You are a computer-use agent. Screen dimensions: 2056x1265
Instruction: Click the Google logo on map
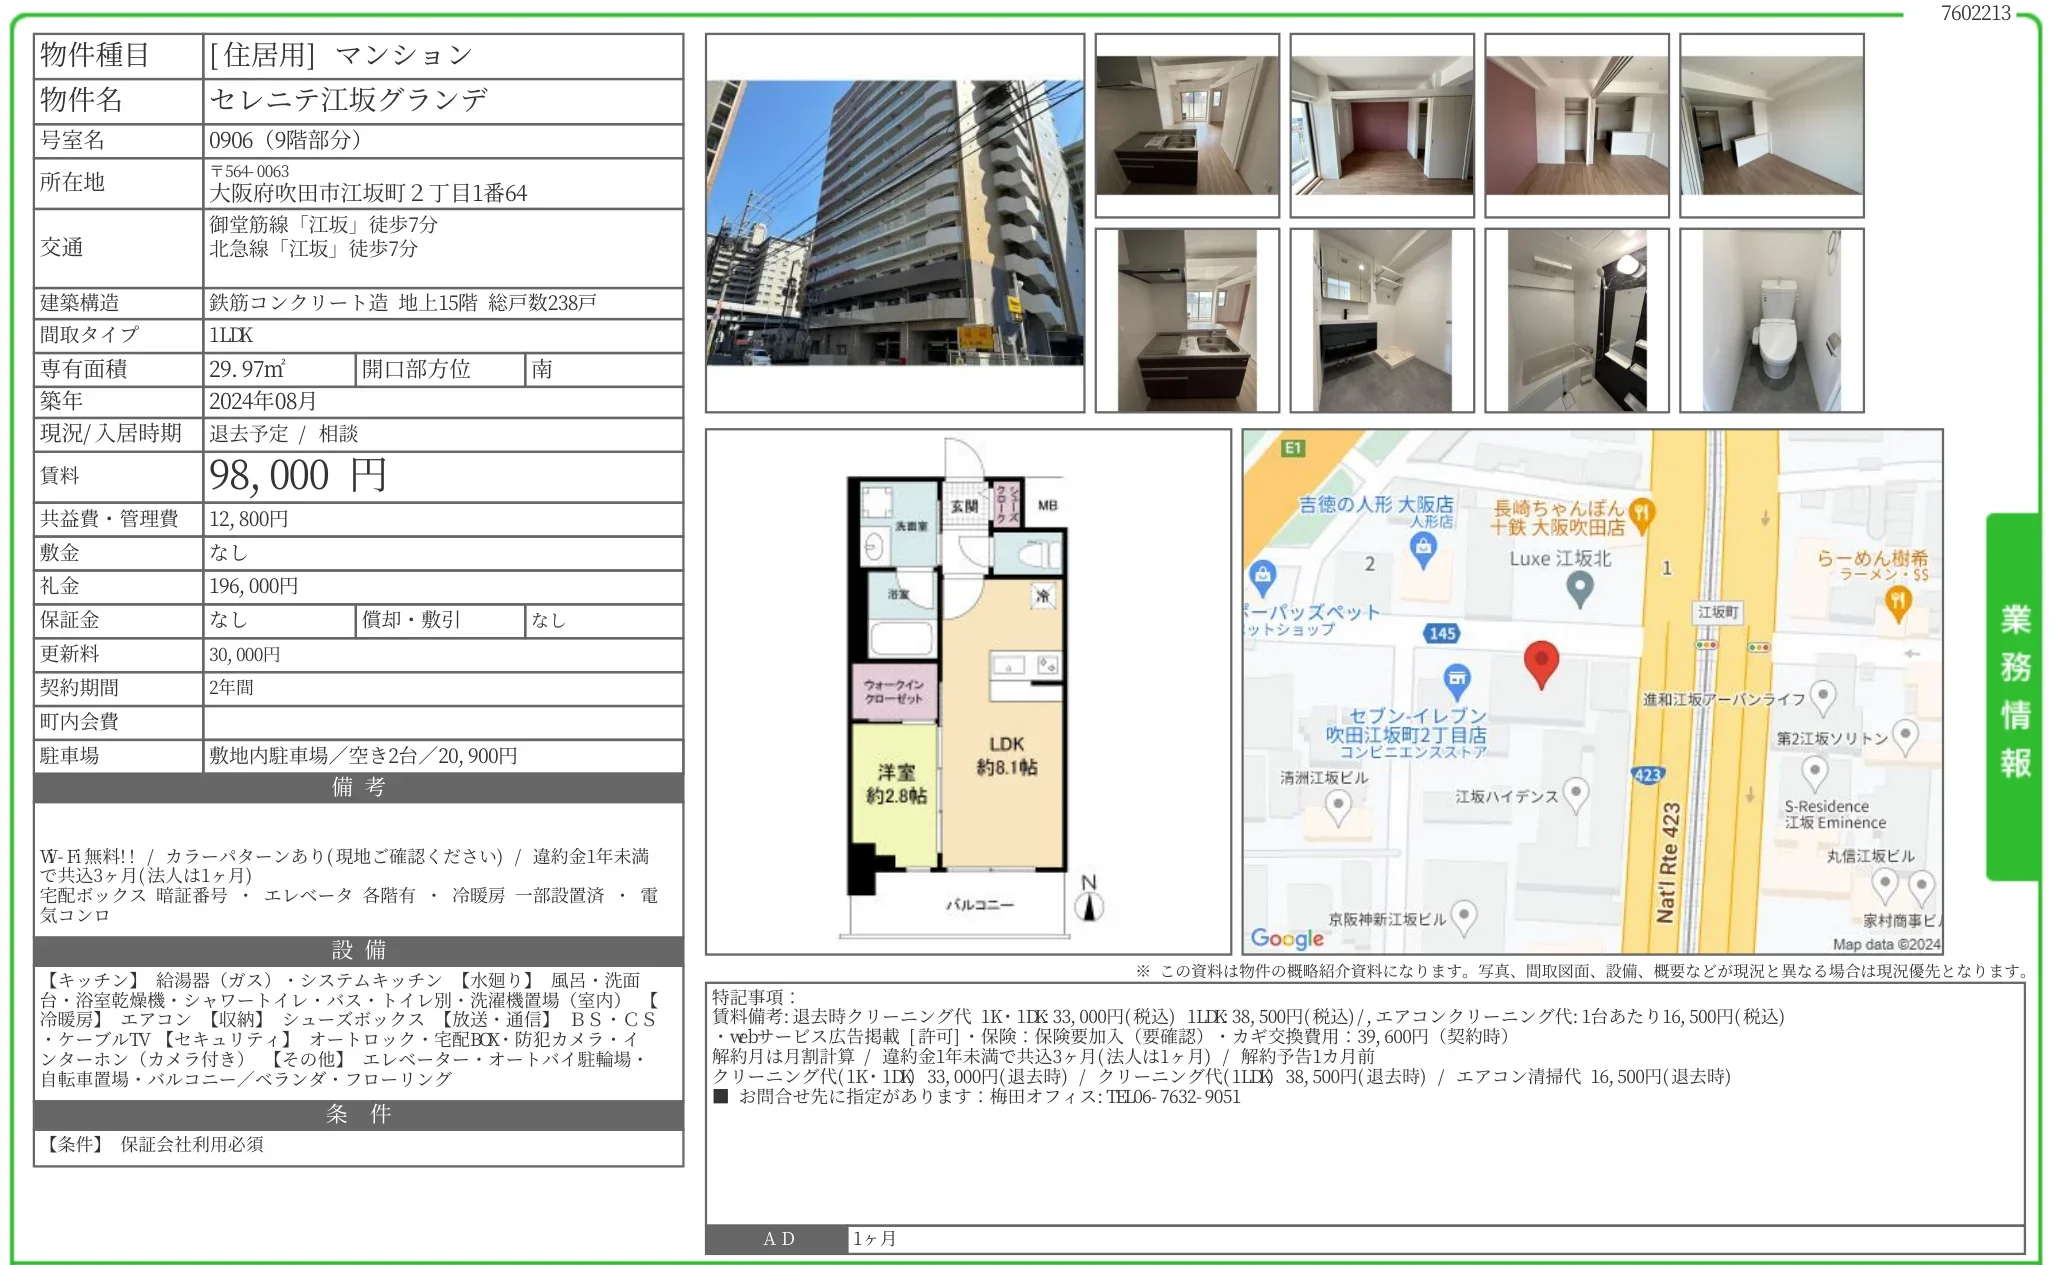(1287, 938)
